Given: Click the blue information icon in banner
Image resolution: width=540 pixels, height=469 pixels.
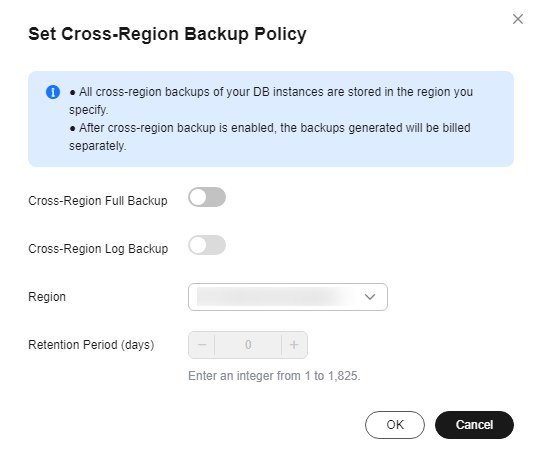Looking at the screenshot, I should 53,92.
